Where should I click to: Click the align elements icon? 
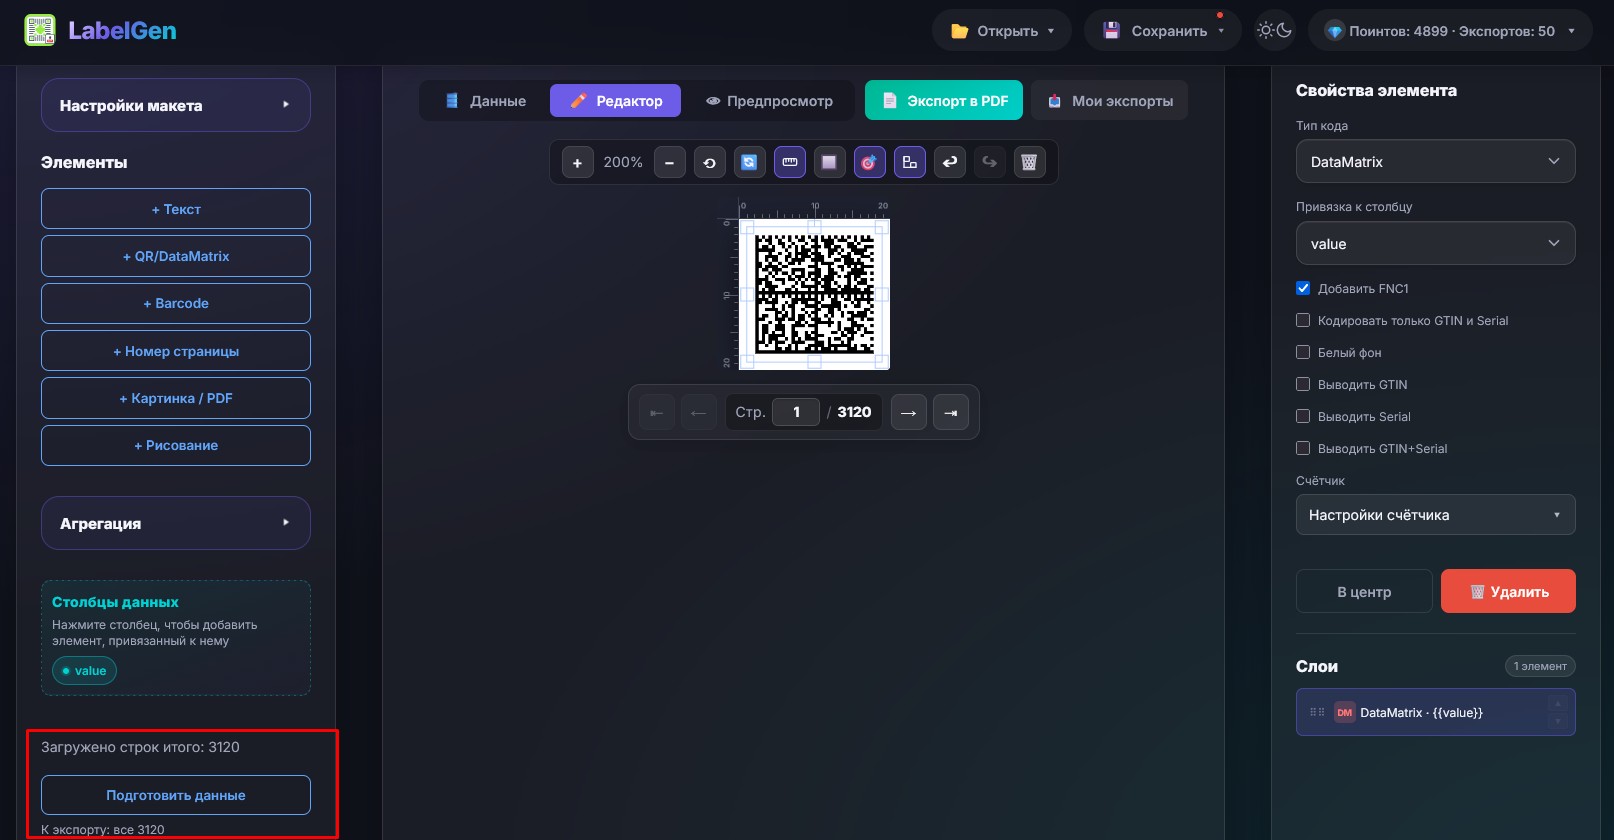909,162
